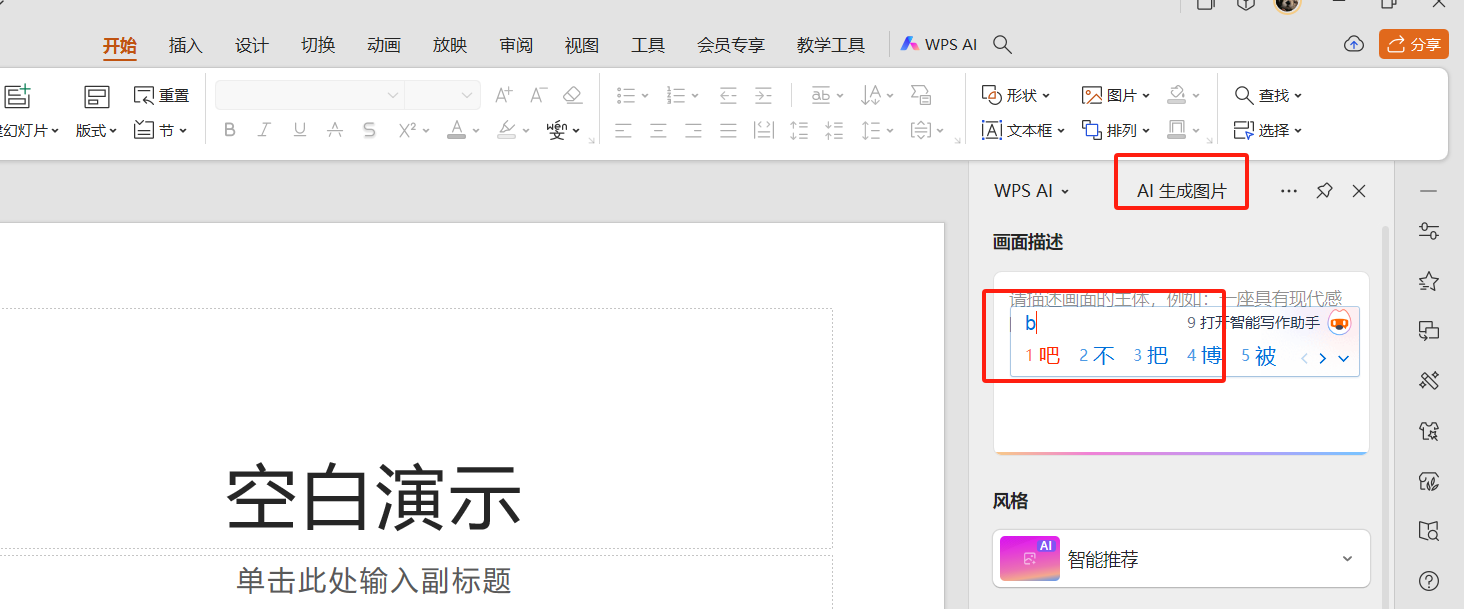Click the 空白演示 slide title placeholder

374,498
